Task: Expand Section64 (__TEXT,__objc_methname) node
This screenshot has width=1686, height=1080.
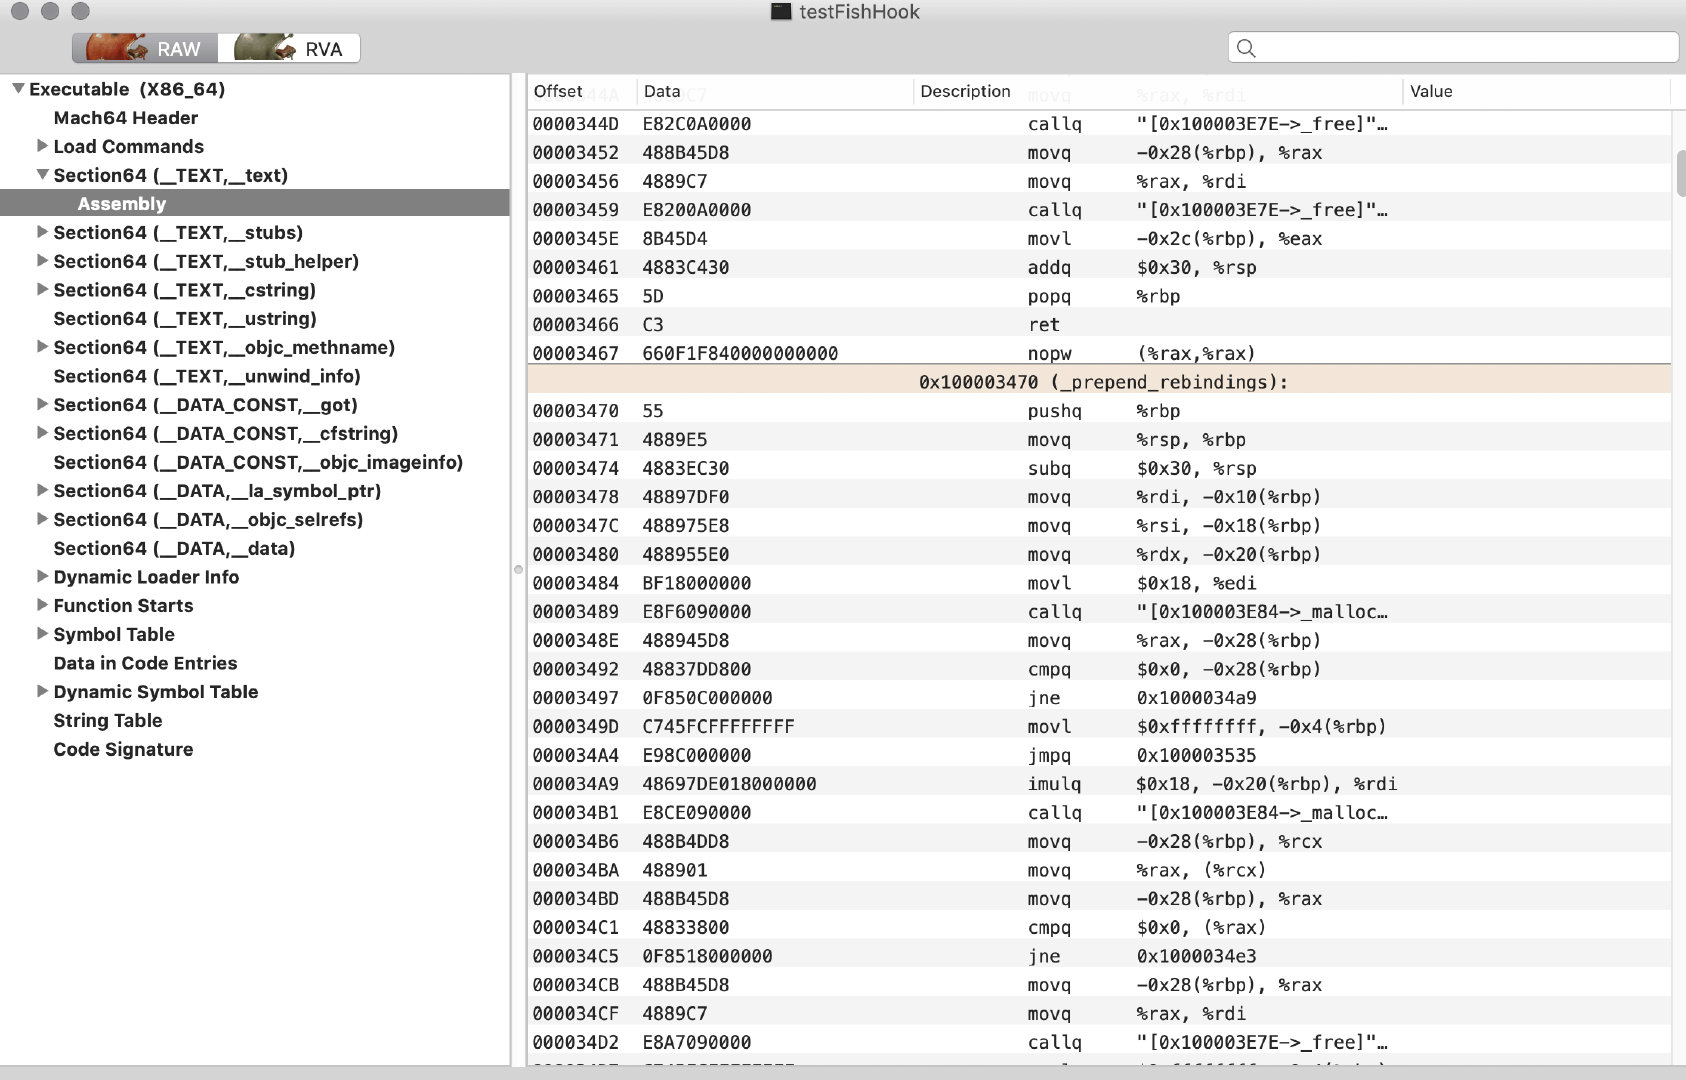Action: pos(42,347)
